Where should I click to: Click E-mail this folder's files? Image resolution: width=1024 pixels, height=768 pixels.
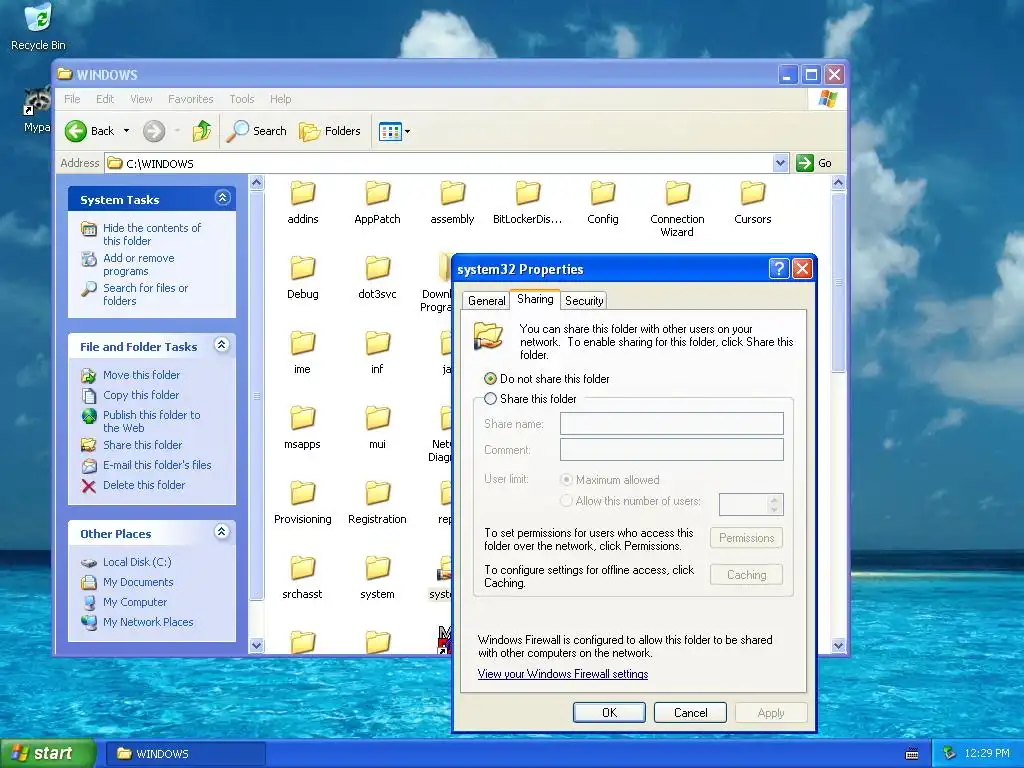pyautogui.click(x=157, y=465)
